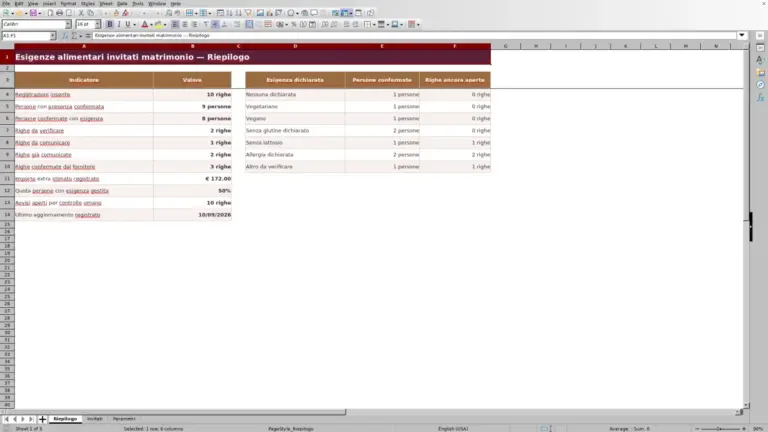Image resolution: width=768 pixels, height=432 pixels.
Task: Select the Riepilogo sheet tab
Action: [65, 419]
